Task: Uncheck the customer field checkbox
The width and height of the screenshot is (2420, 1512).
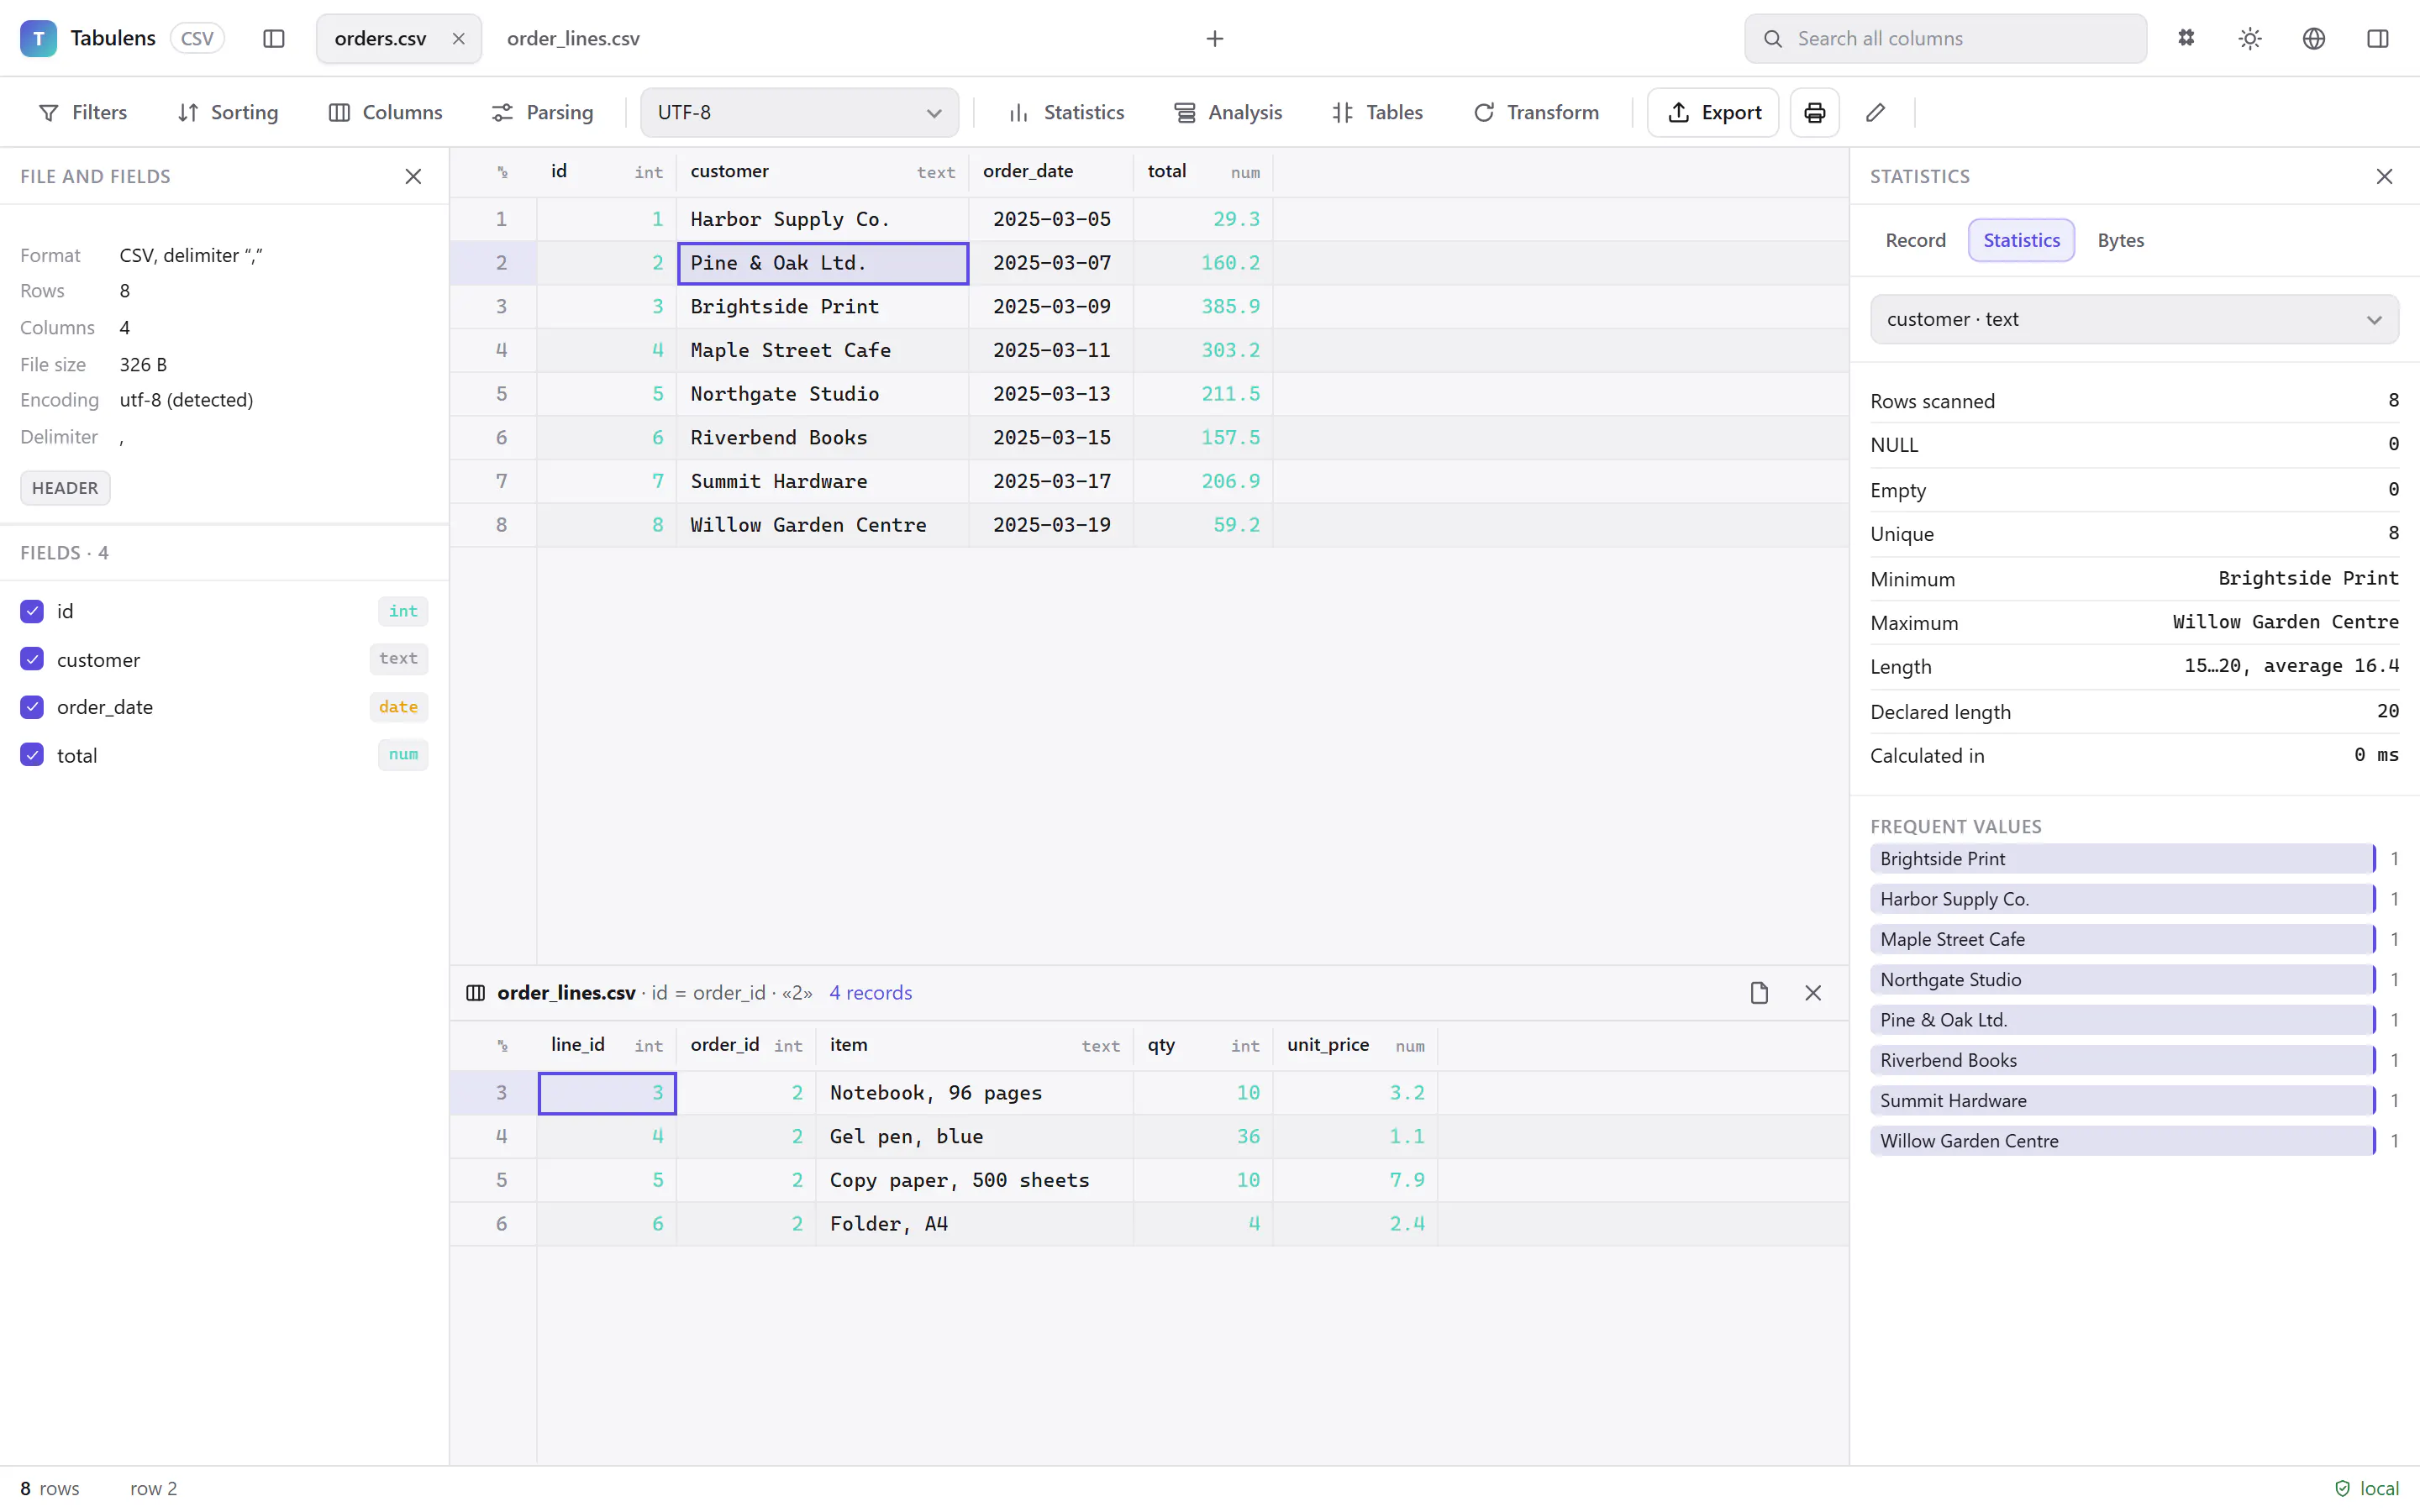Action: tap(32, 659)
